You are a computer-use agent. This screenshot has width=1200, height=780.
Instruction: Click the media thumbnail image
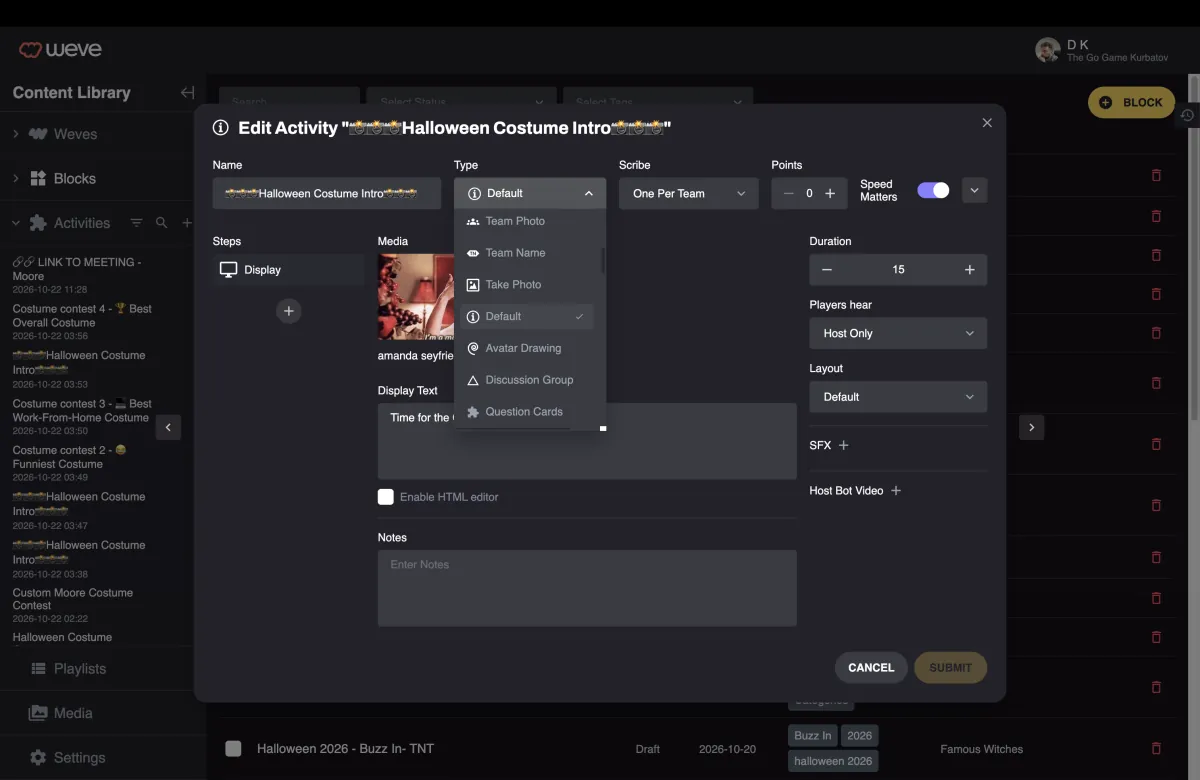point(416,297)
